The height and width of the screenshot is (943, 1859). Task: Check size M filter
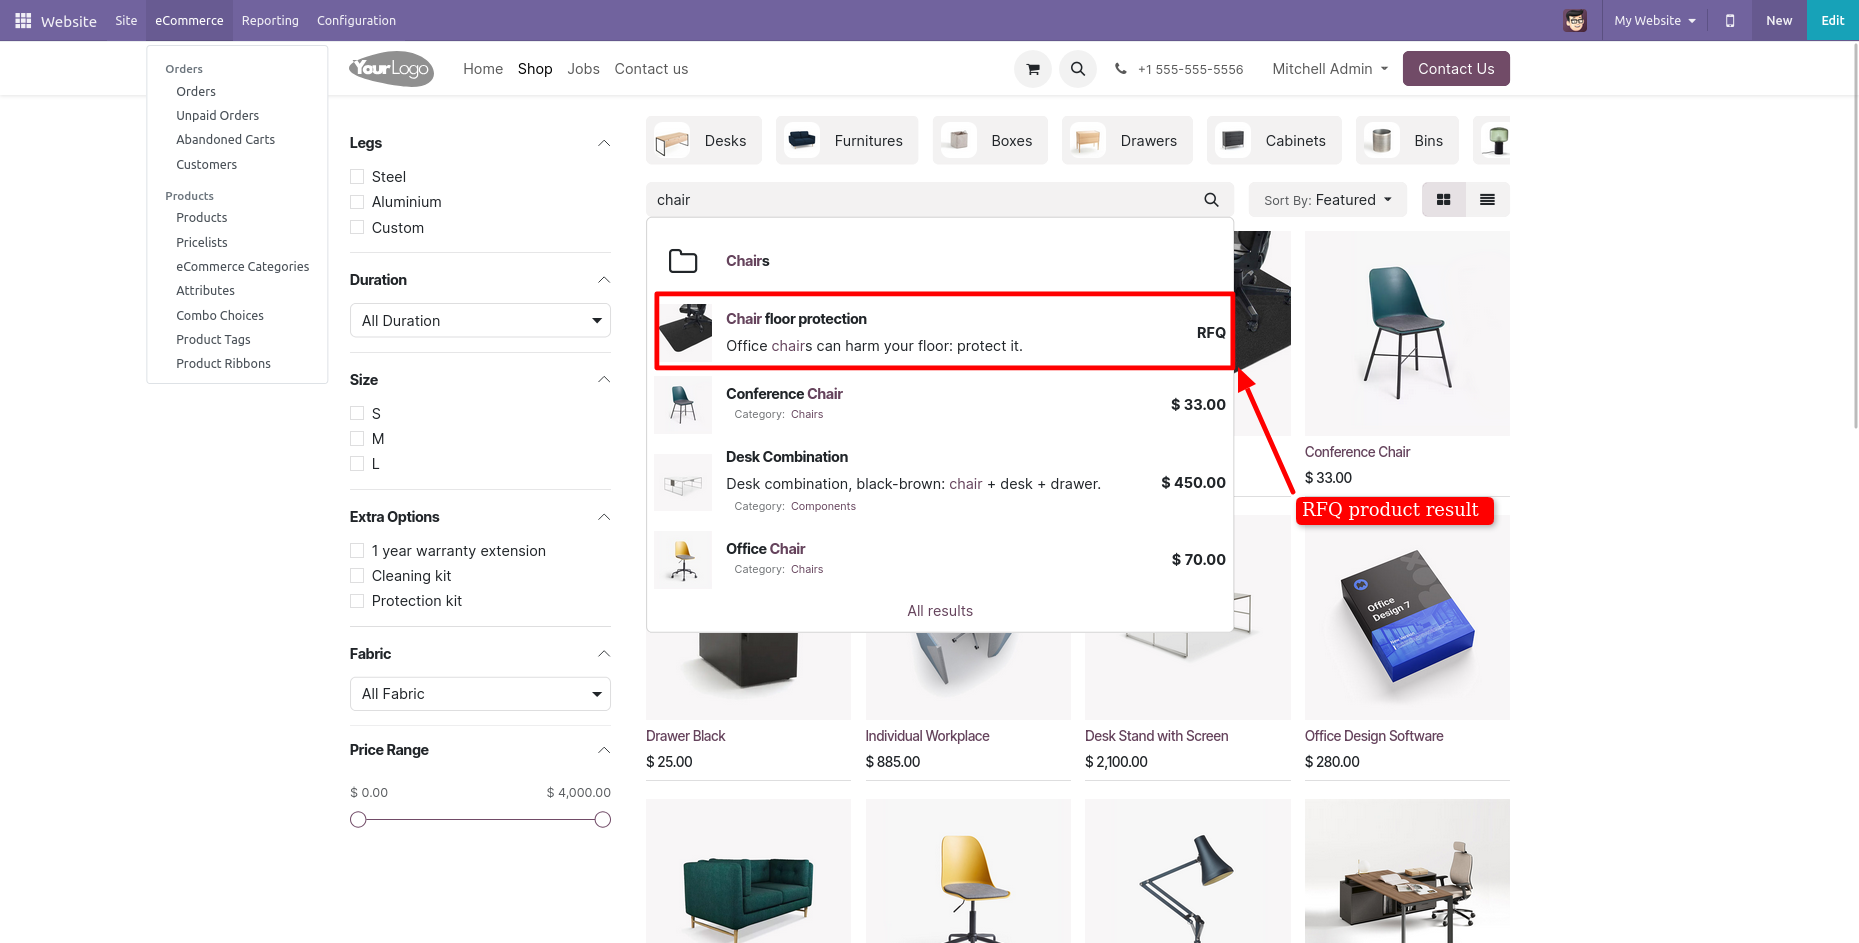[357, 439]
